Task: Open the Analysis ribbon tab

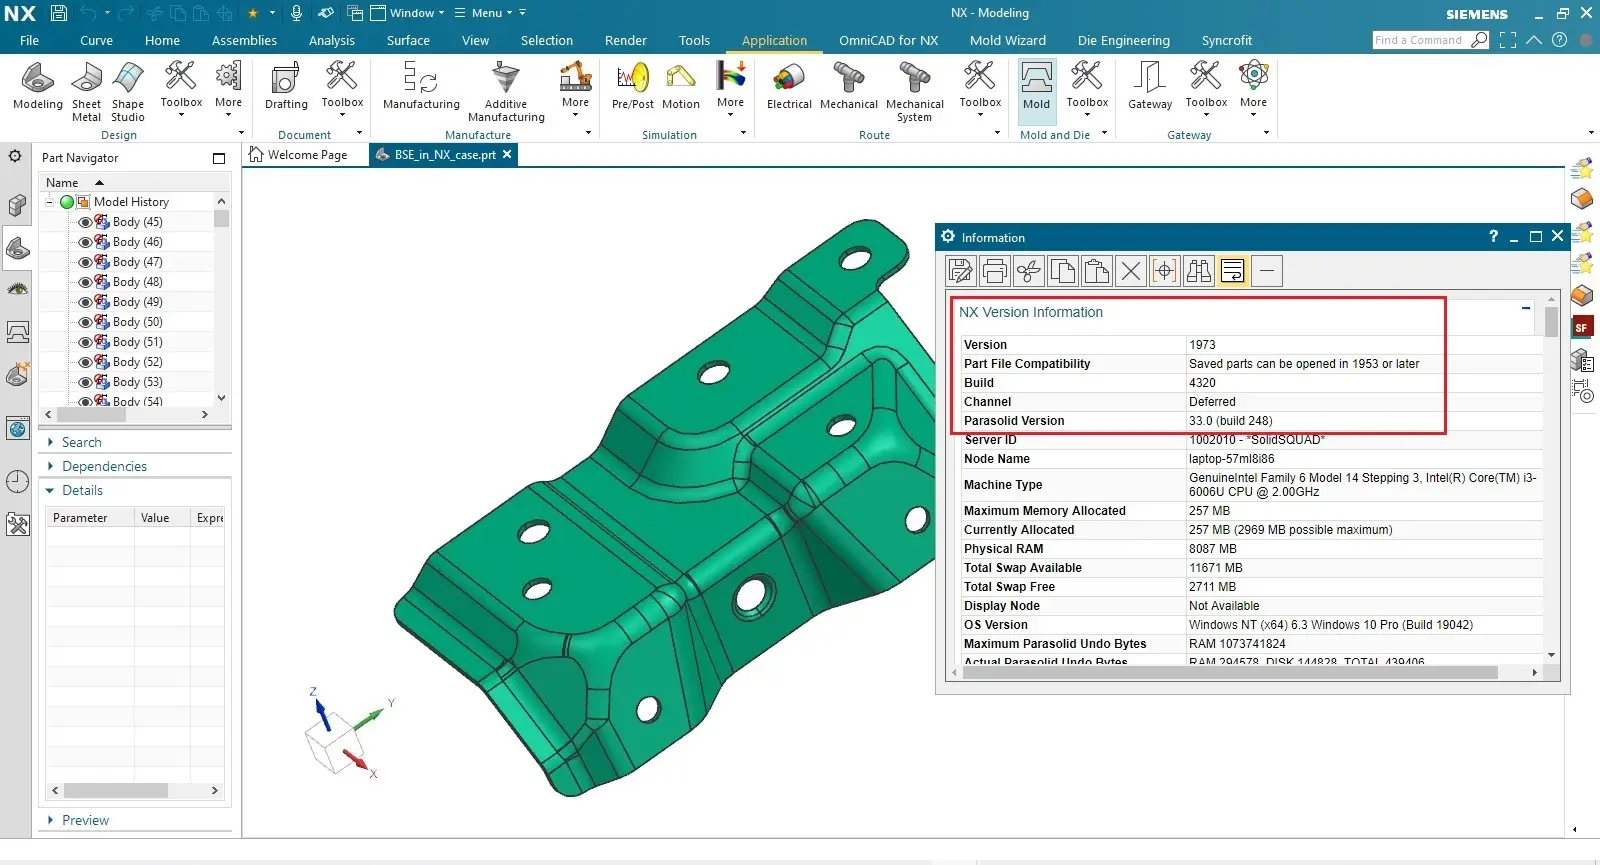Action: [x=332, y=40]
